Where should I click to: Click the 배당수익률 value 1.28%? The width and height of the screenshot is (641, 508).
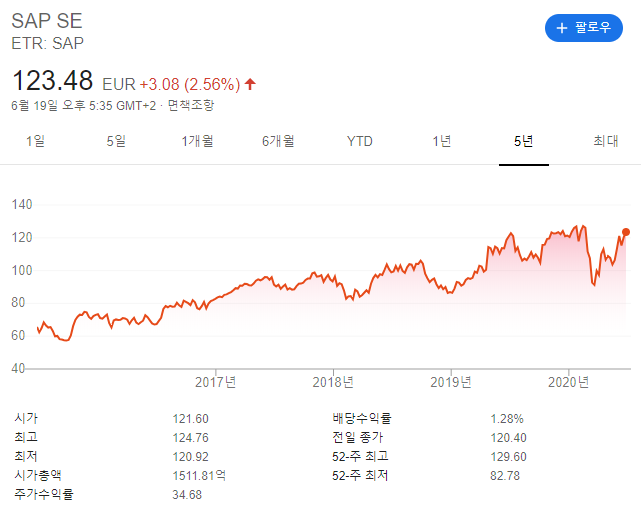[507, 419]
